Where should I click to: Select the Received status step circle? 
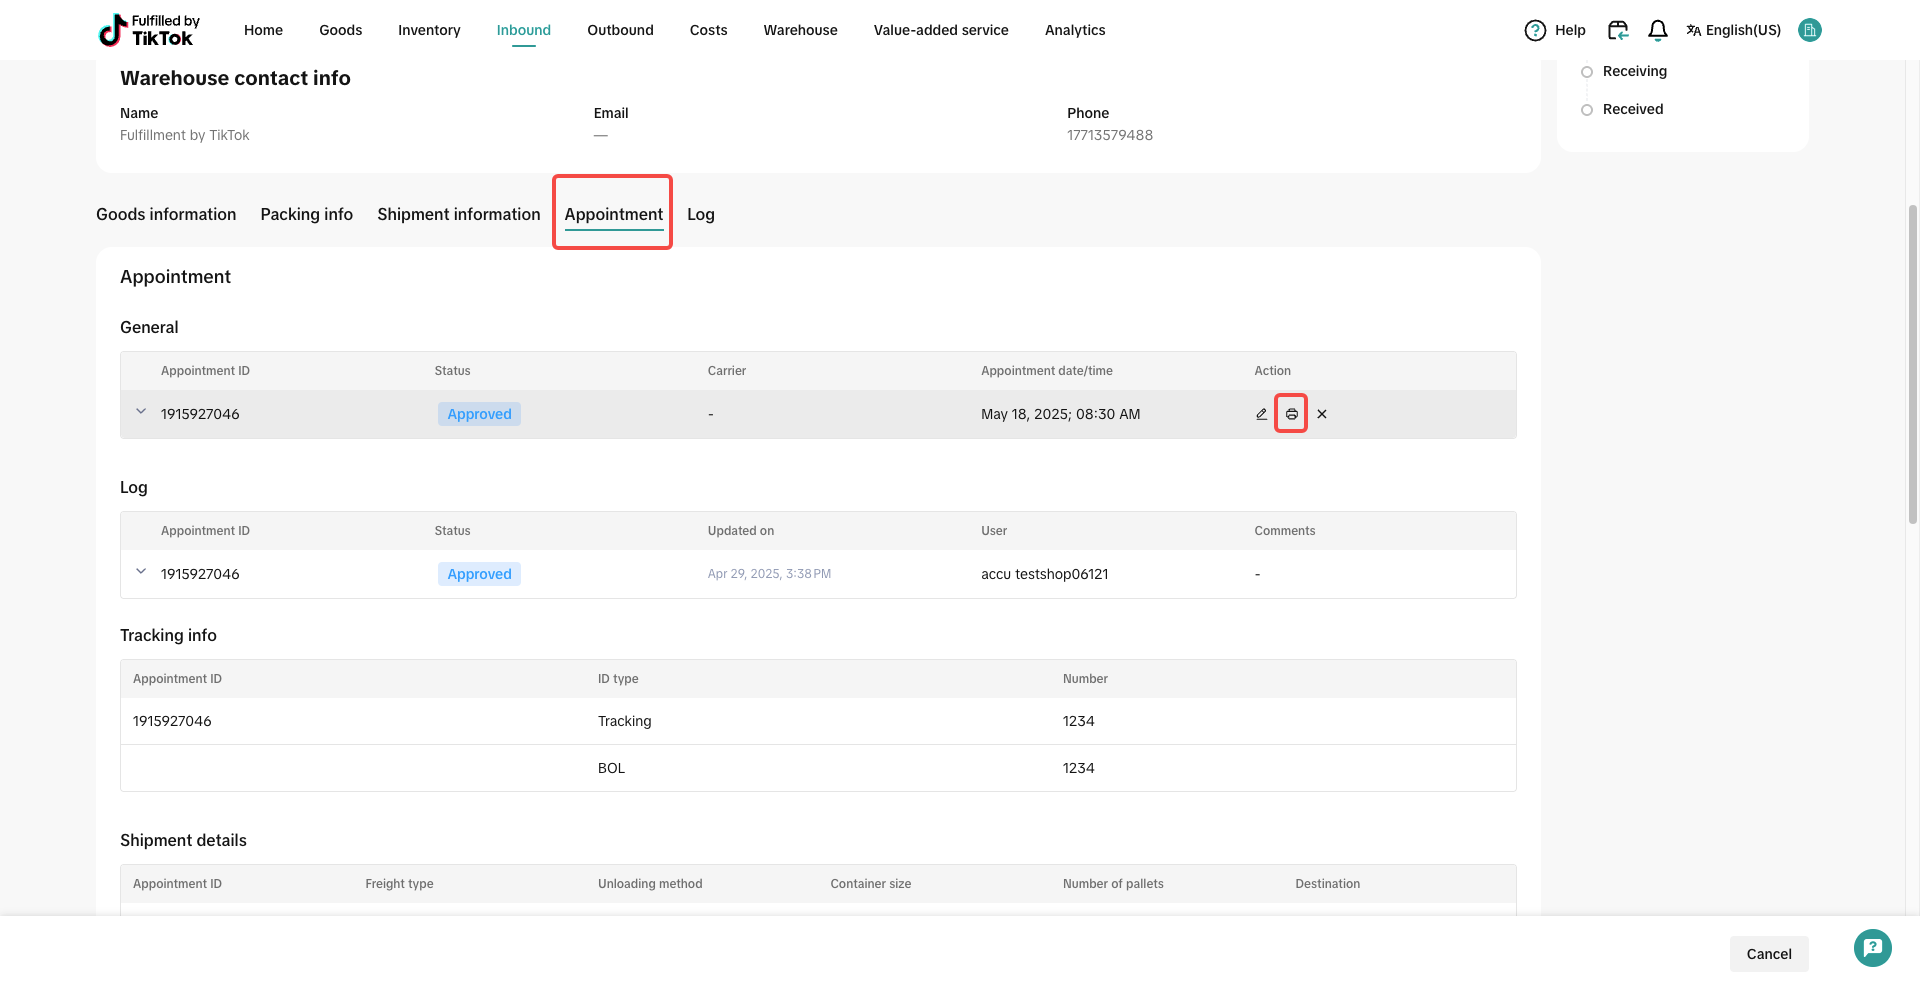(1587, 110)
